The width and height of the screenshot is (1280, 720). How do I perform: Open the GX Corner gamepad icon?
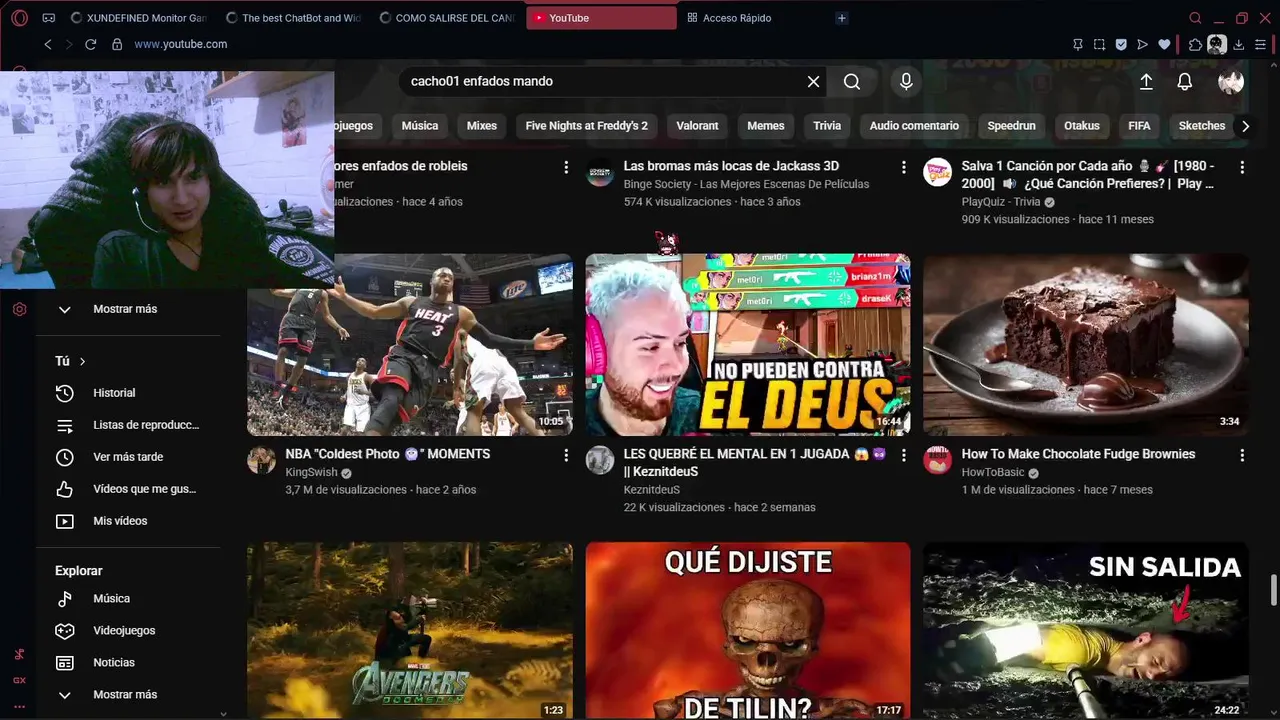[49, 18]
